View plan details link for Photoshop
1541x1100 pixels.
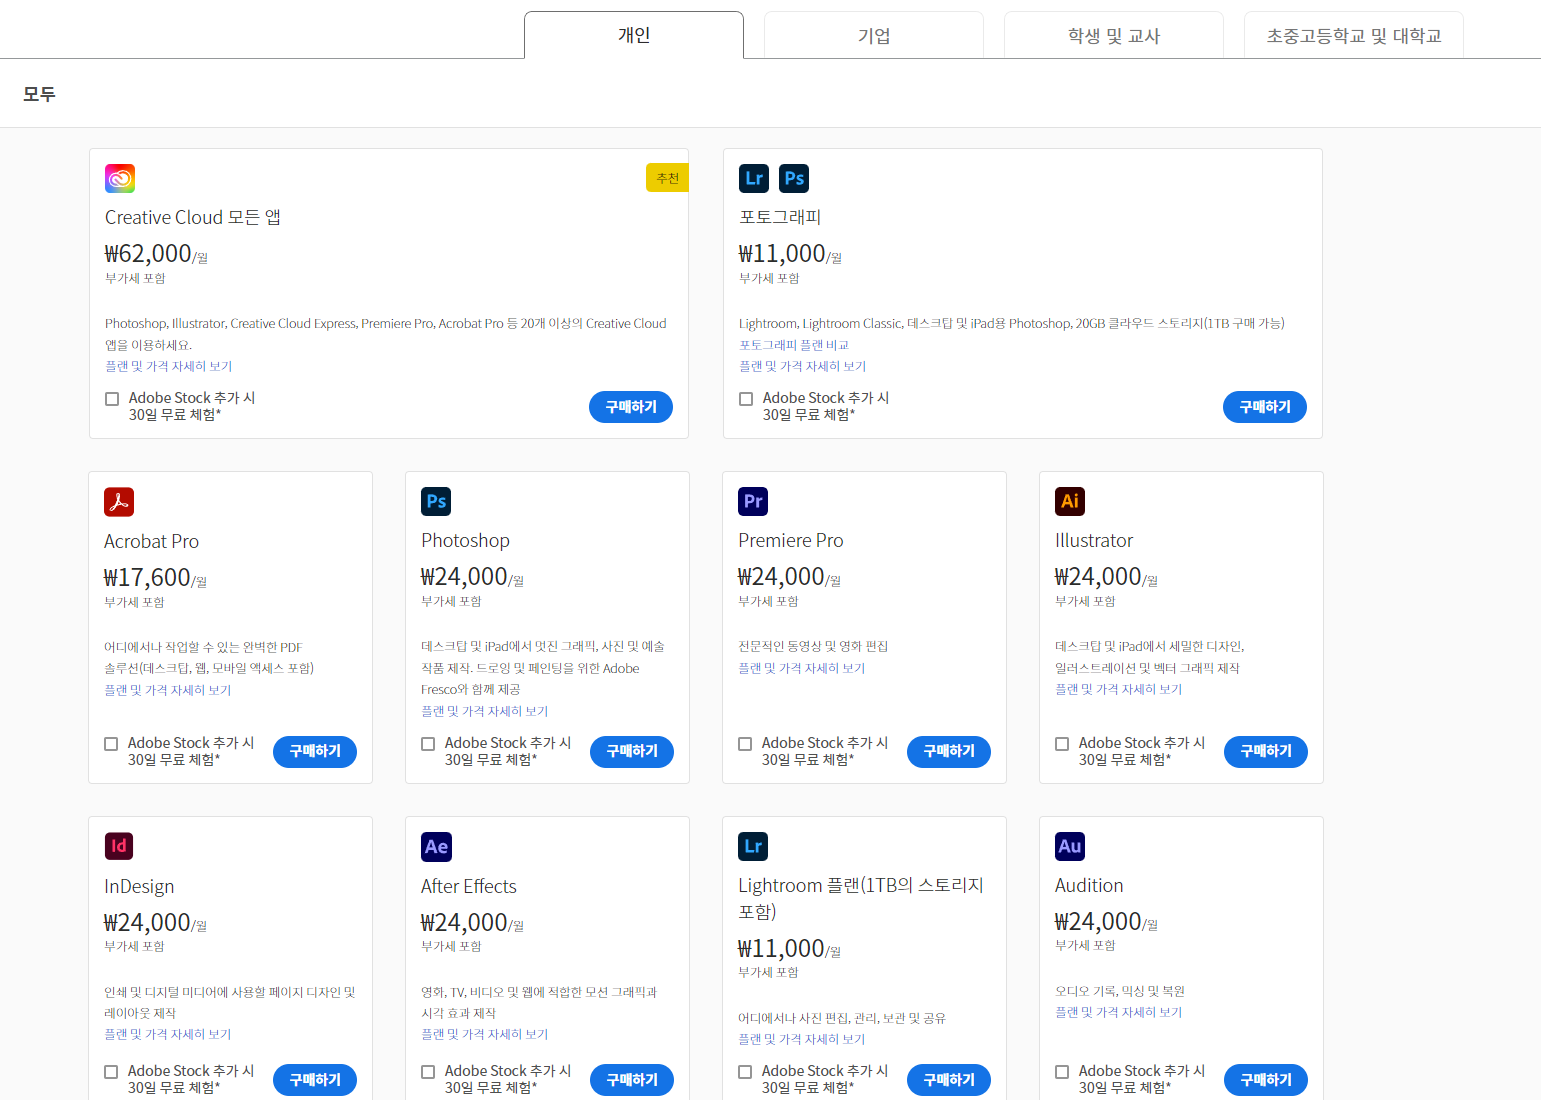pyautogui.click(x=484, y=712)
